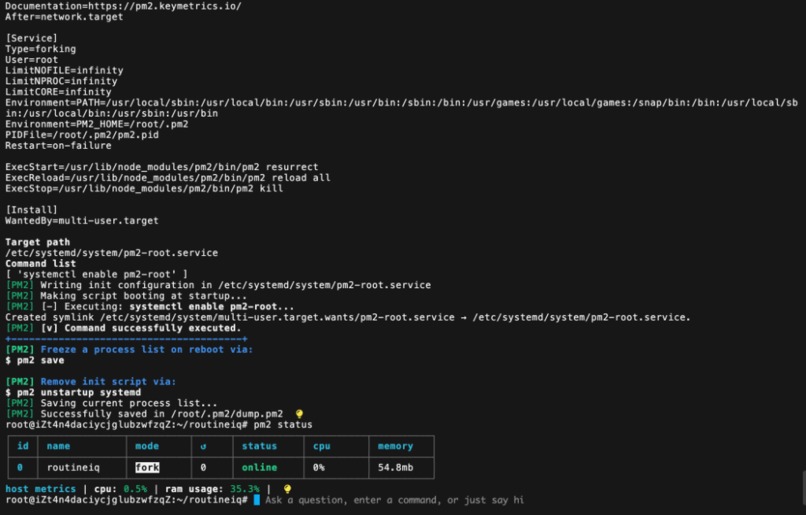Viewport: 806px width, 515px height.
Task: Select the 'routineiq' name cell
Action: (73, 467)
